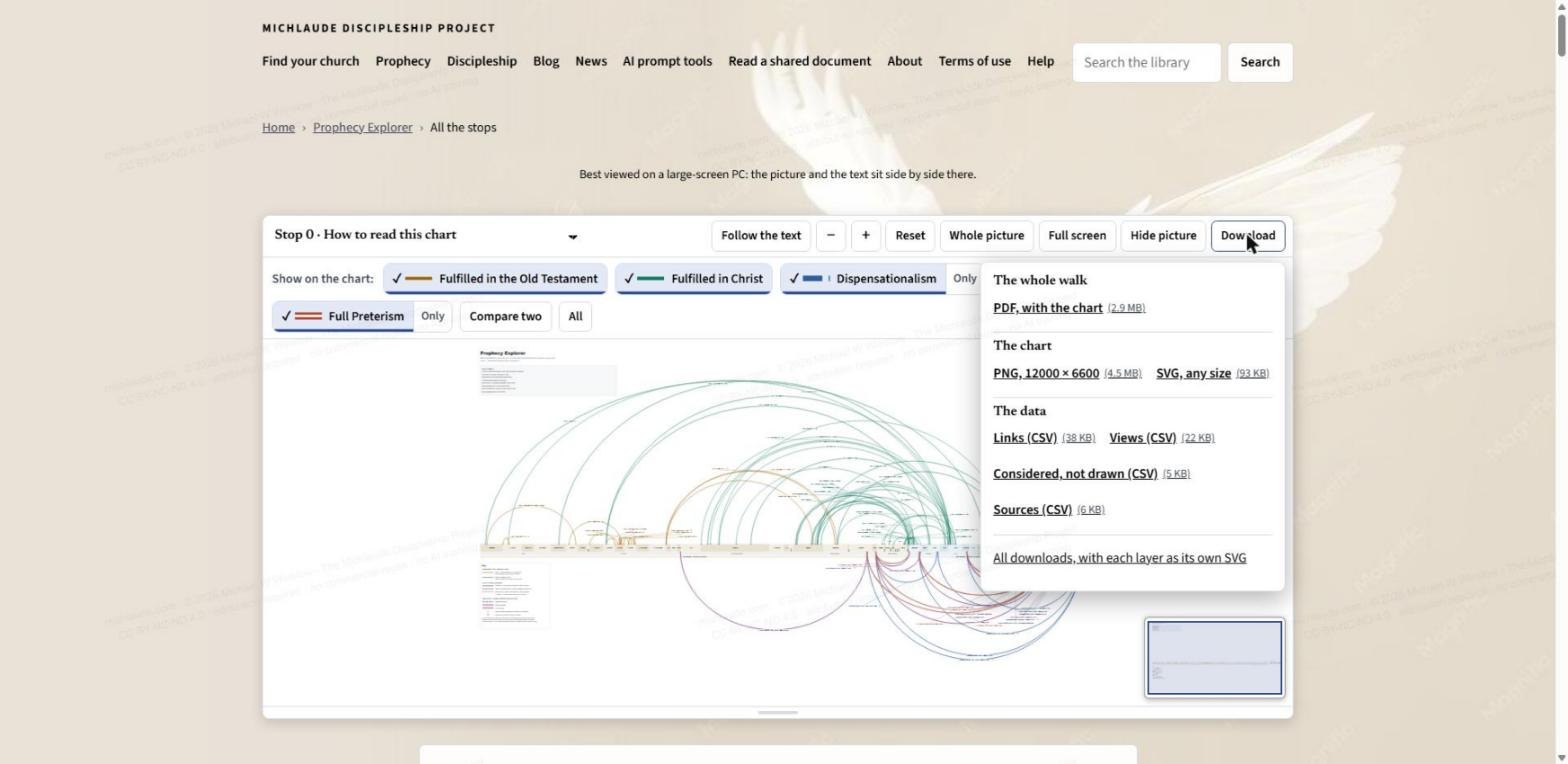Viewport: 1568px width, 764px height.
Task: Show the Whole picture
Action: pos(986,236)
